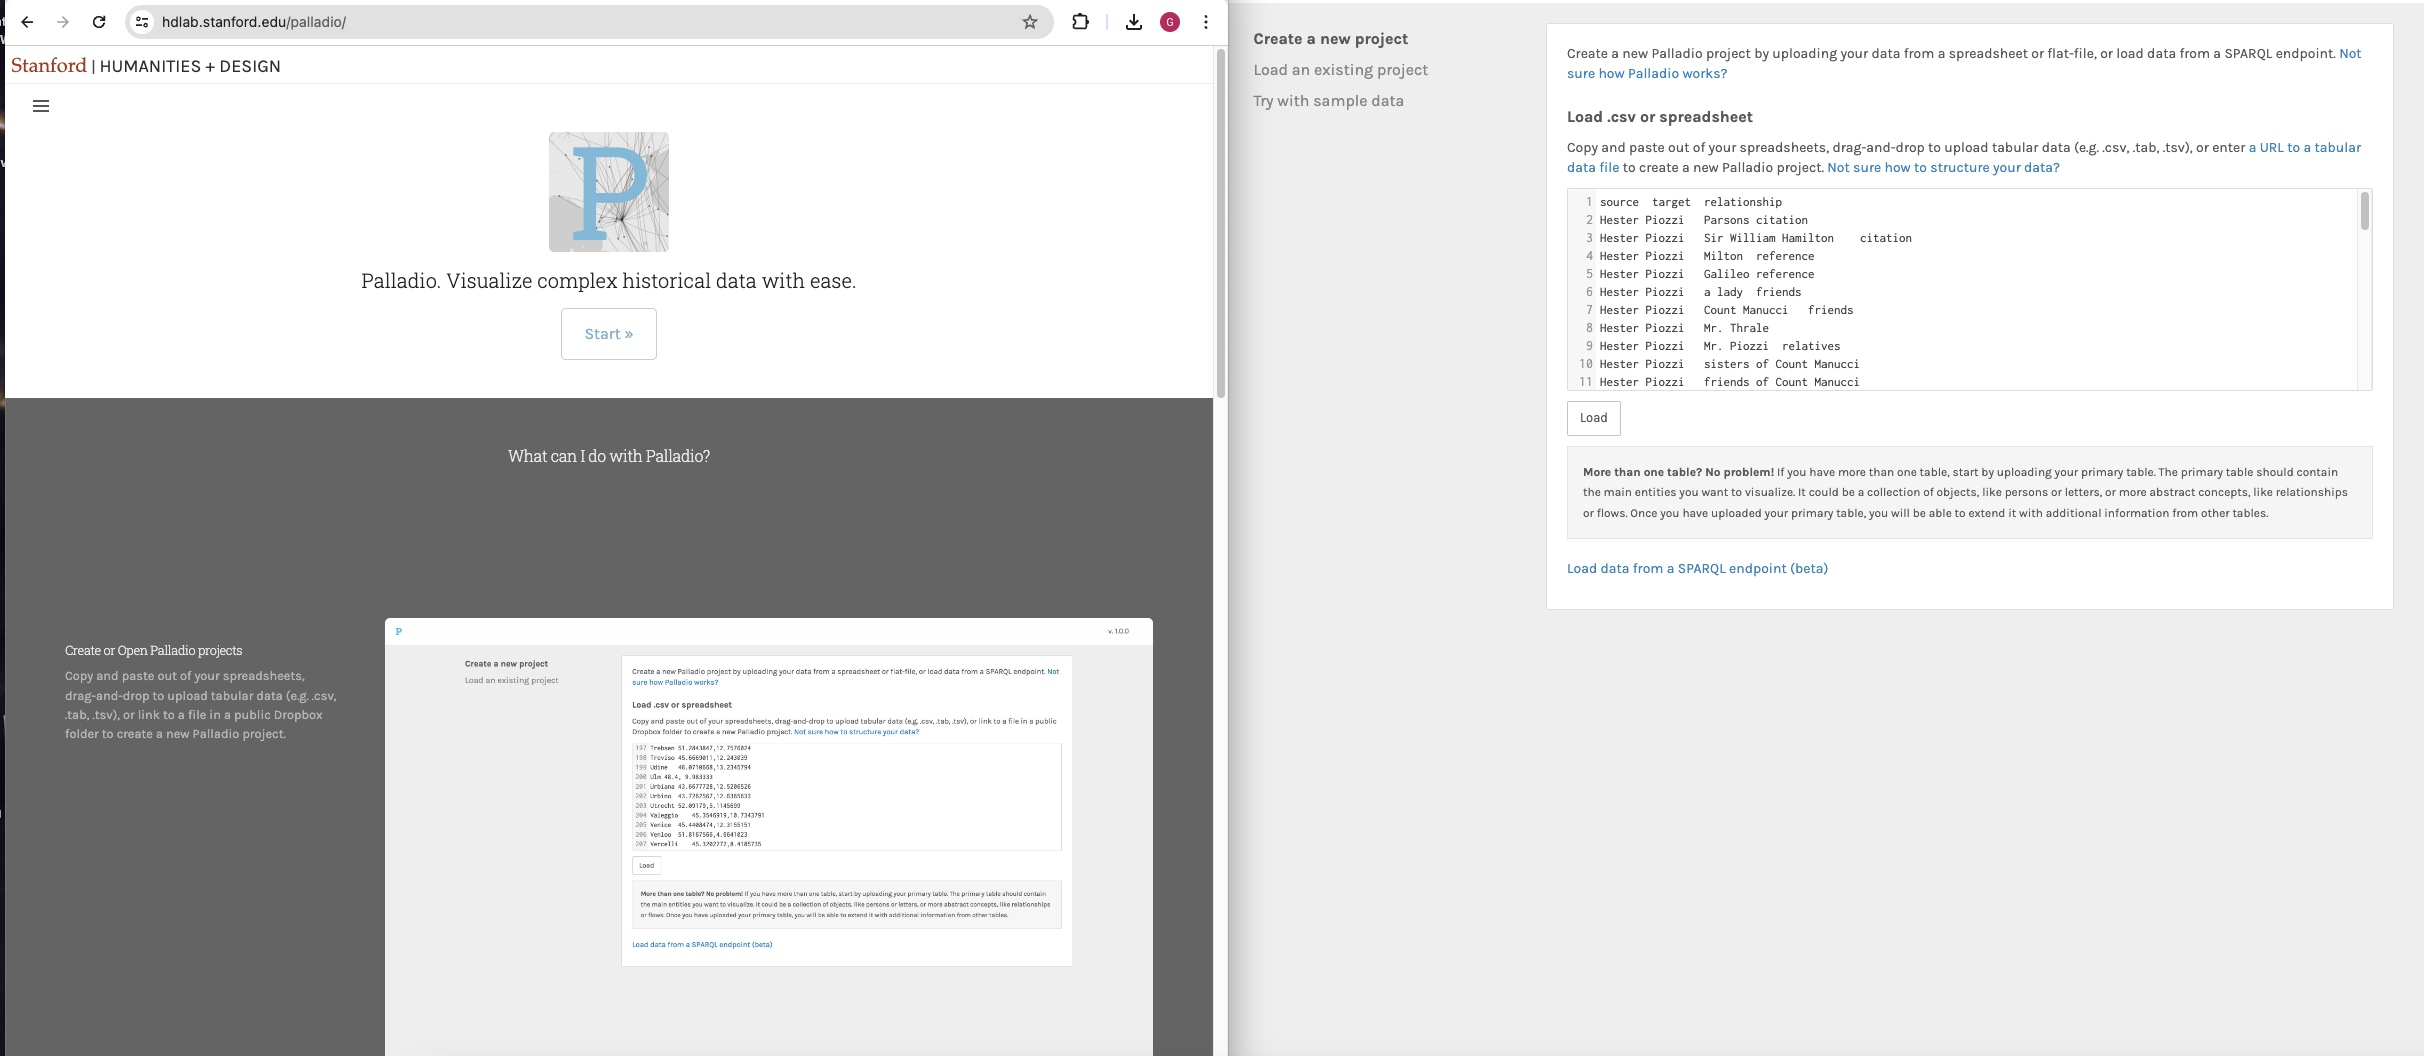Open Load data from a SPARQL endpoint link
Screen dimensions: 2424x1056
[x=1697, y=569]
